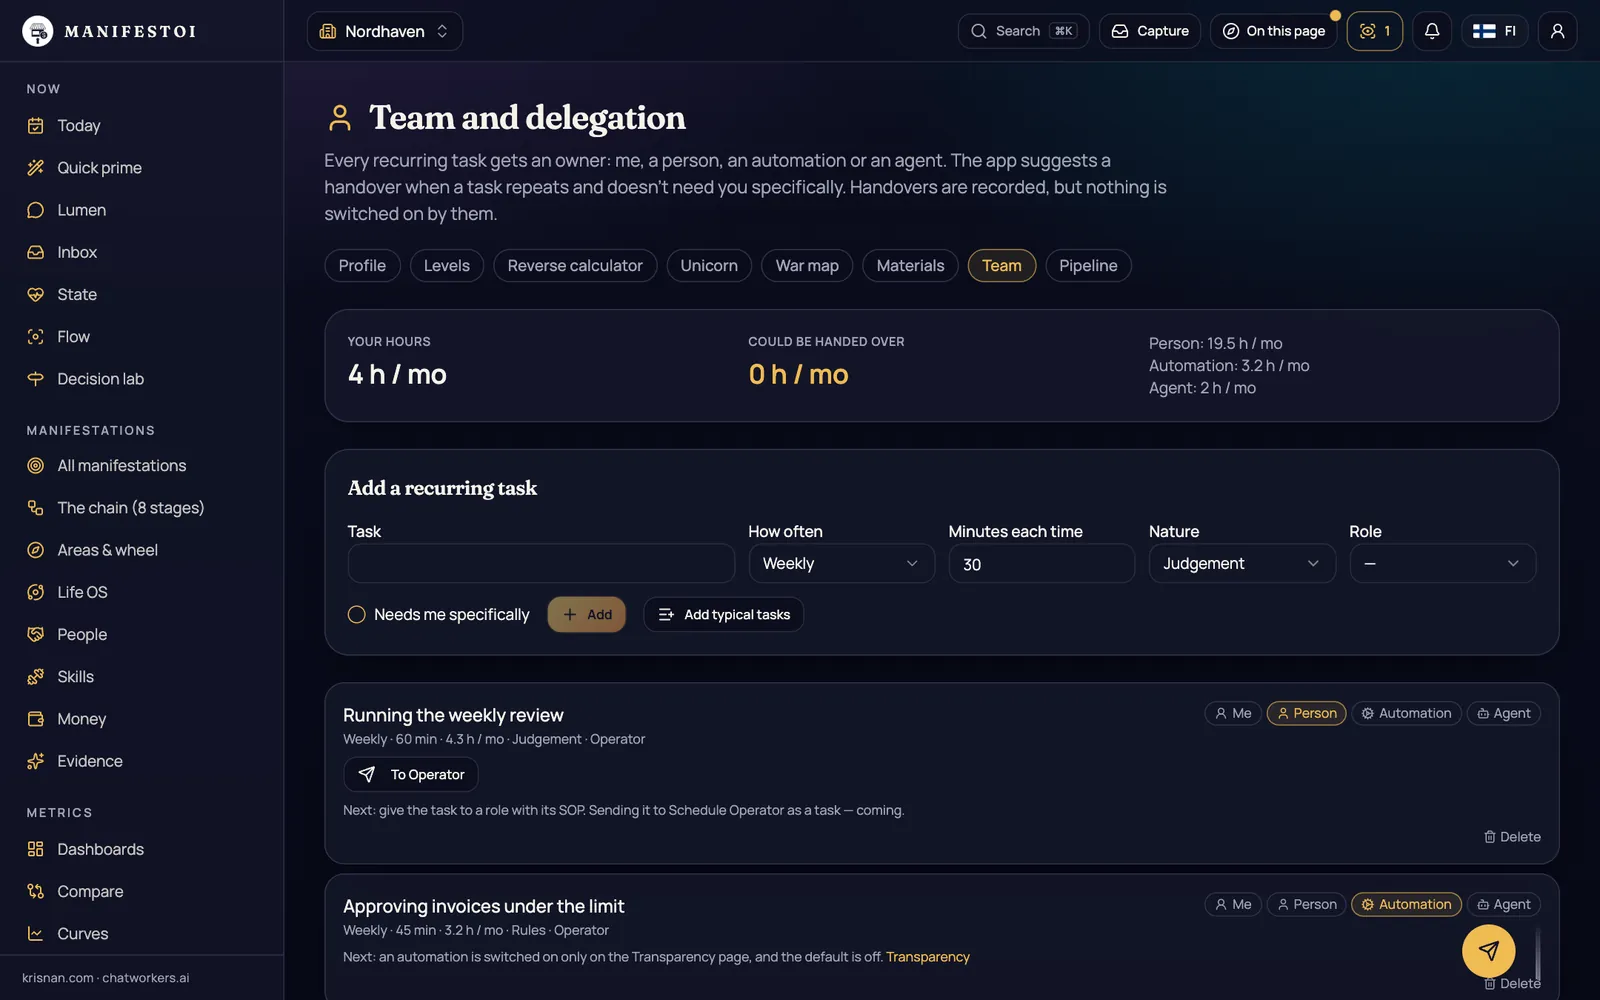Open the user account icon
The width and height of the screenshot is (1600, 1000).
1557,31
